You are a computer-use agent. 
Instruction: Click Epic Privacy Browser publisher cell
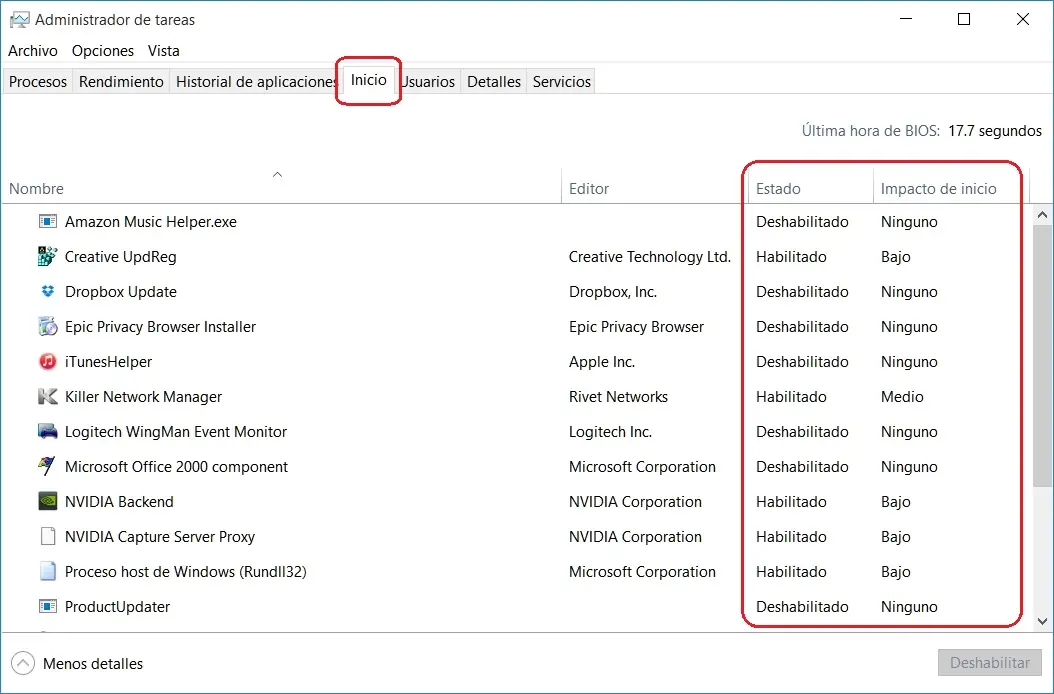[x=636, y=327]
